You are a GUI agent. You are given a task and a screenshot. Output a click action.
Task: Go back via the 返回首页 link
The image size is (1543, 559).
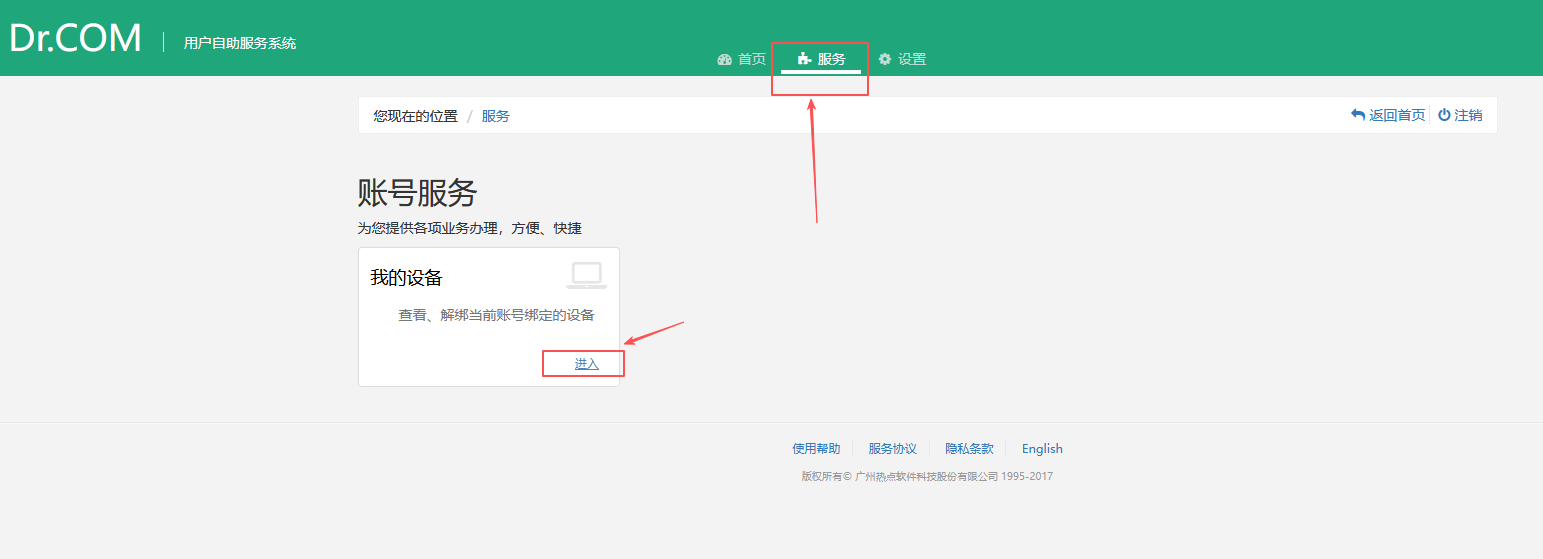[x=1396, y=115]
